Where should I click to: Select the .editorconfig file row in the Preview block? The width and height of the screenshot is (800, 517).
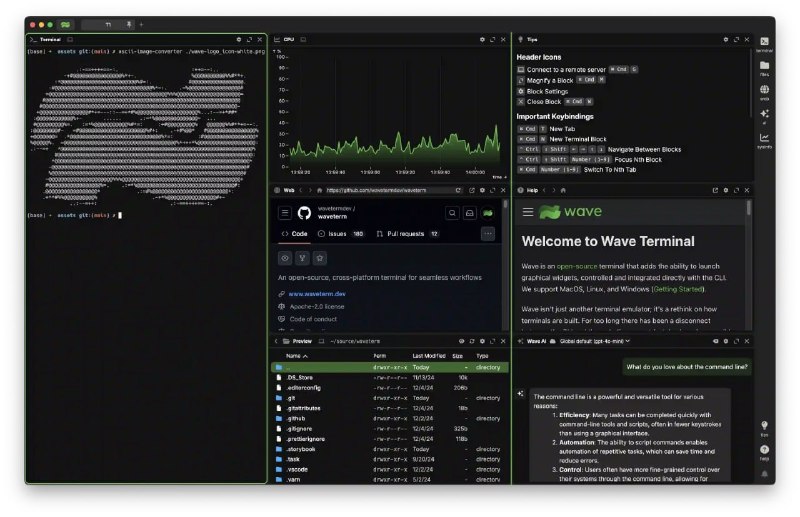(390, 388)
